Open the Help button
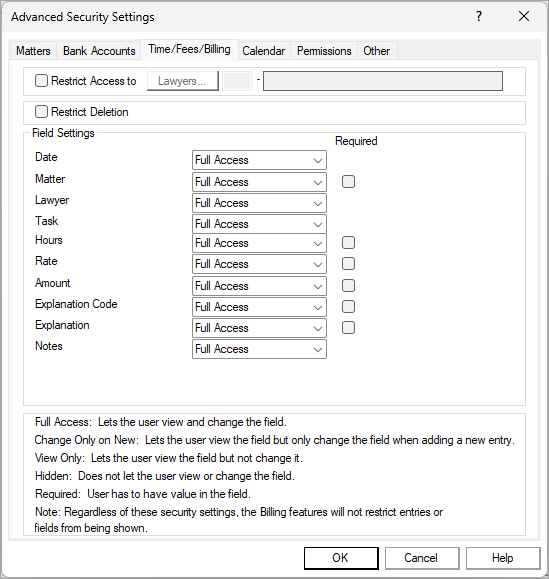This screenshot has height=579, width=549. pyautogui.click(x=503, y=558)
